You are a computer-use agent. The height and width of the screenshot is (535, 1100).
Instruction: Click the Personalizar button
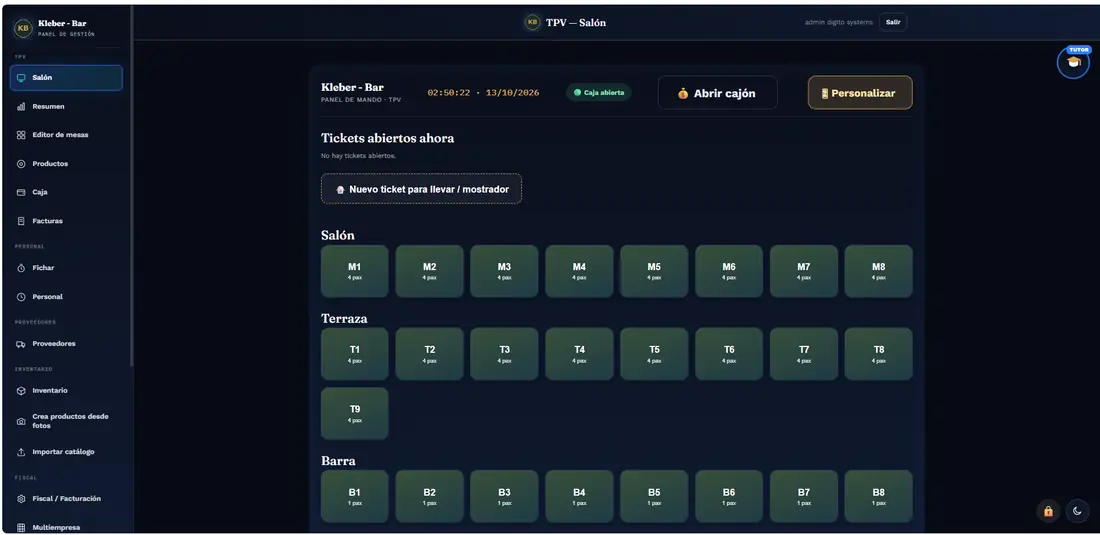(860, 93)
